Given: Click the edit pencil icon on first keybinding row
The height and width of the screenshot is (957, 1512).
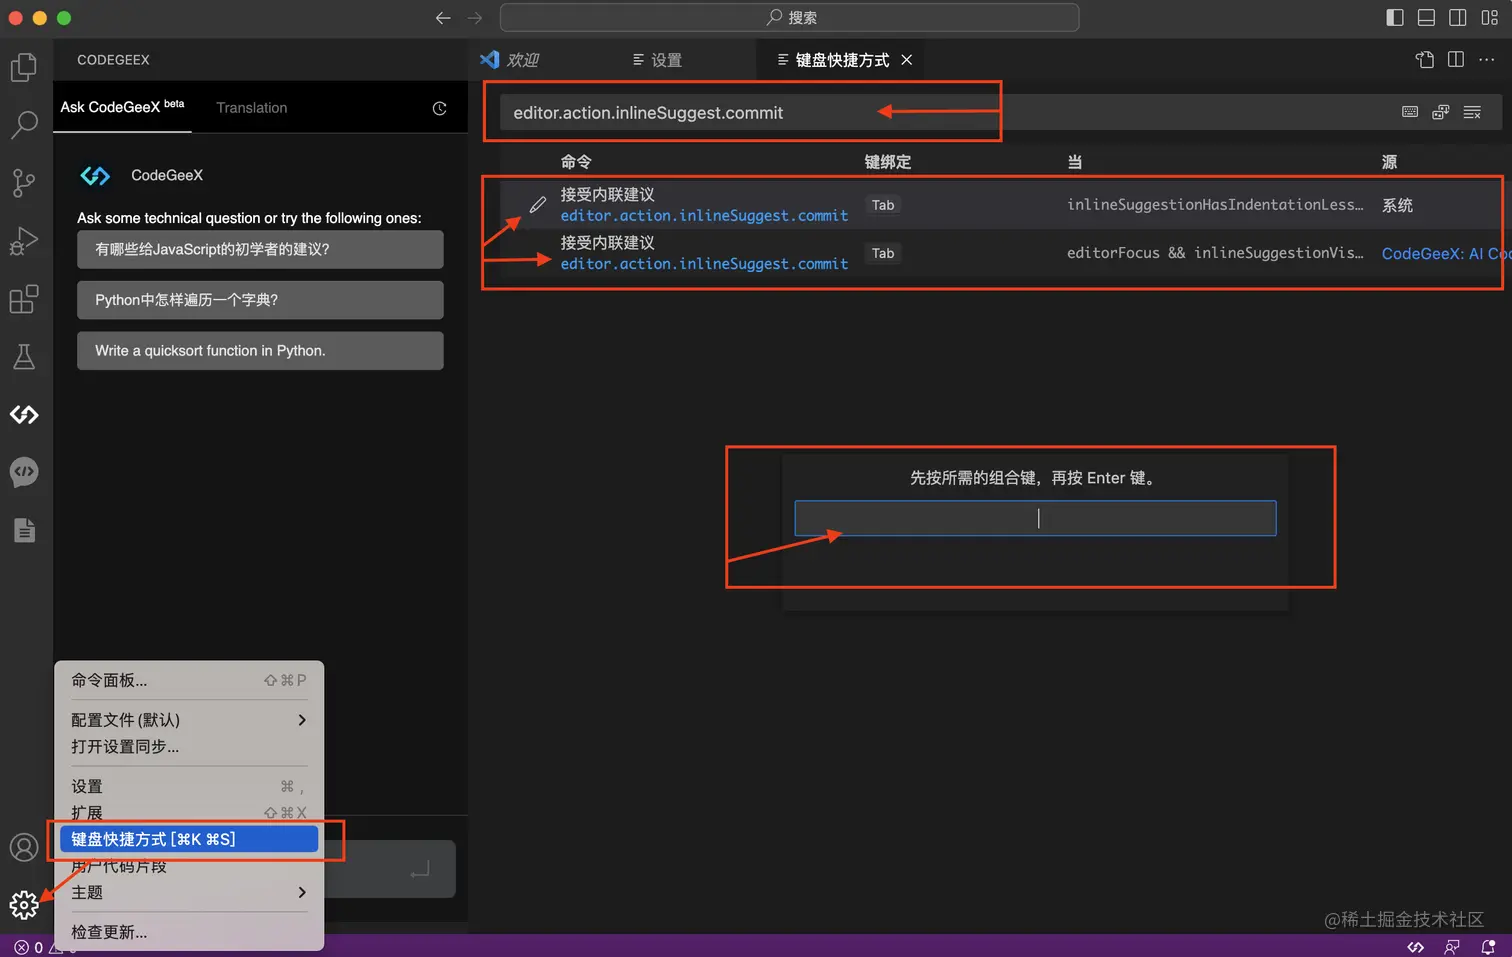Looking at the screenshot, I should [538, 205].
